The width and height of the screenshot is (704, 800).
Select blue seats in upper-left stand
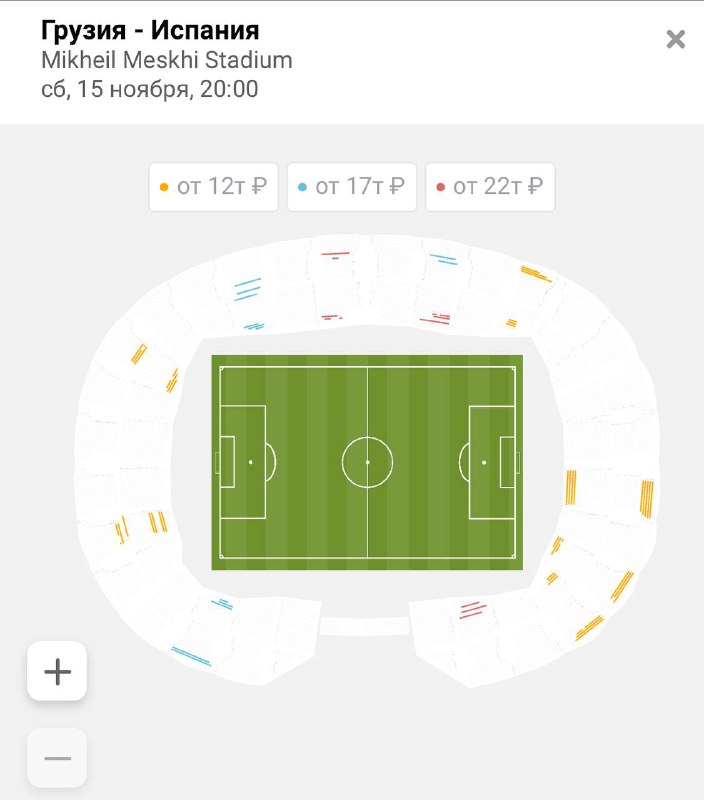point(247,289)
